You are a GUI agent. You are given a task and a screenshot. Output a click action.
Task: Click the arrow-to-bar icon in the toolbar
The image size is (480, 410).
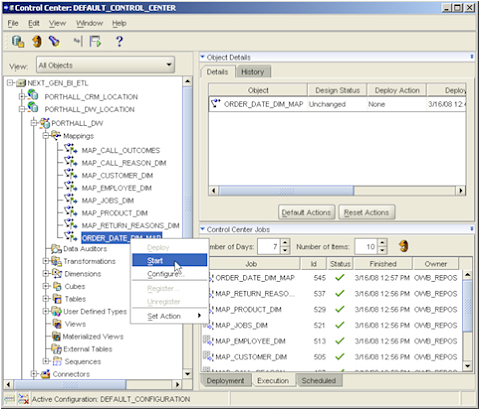[78, 41]
